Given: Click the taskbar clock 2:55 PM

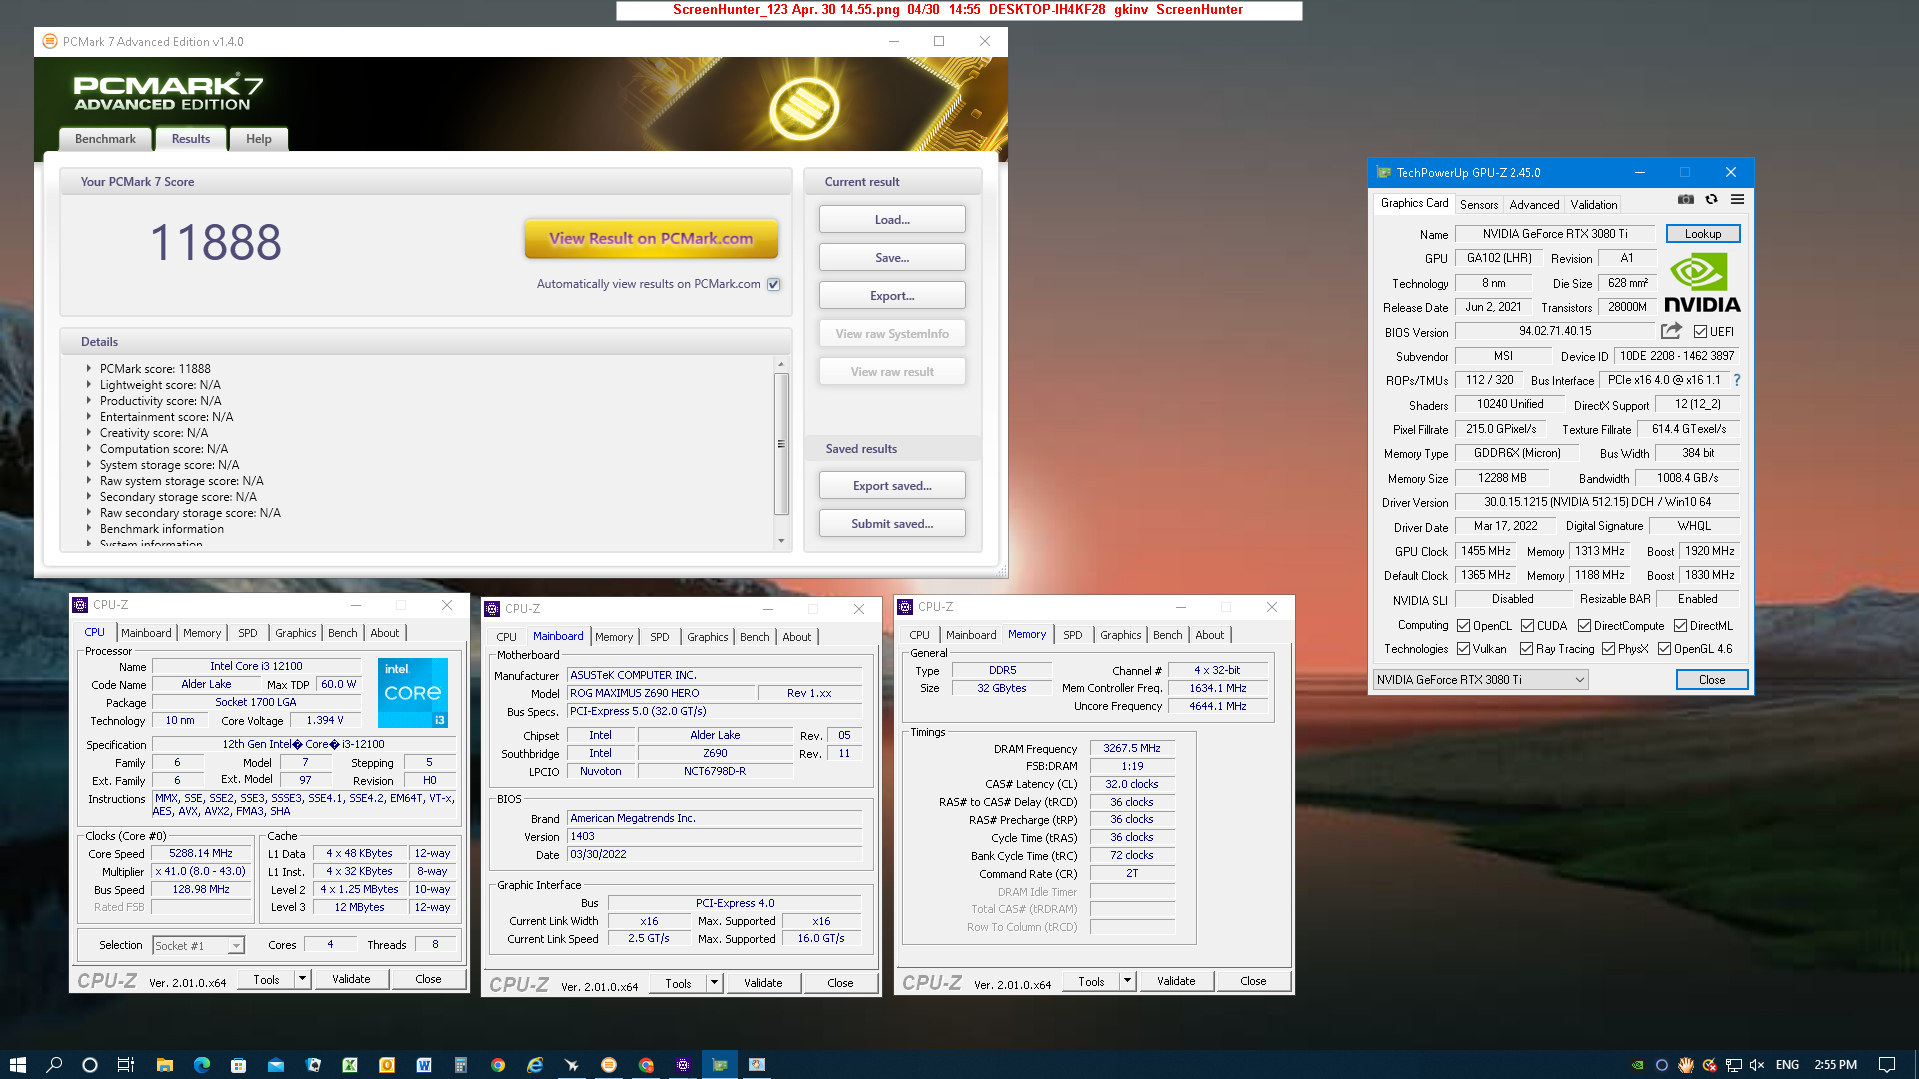Looking at the screenshot, I should tap(1835, 1065).
